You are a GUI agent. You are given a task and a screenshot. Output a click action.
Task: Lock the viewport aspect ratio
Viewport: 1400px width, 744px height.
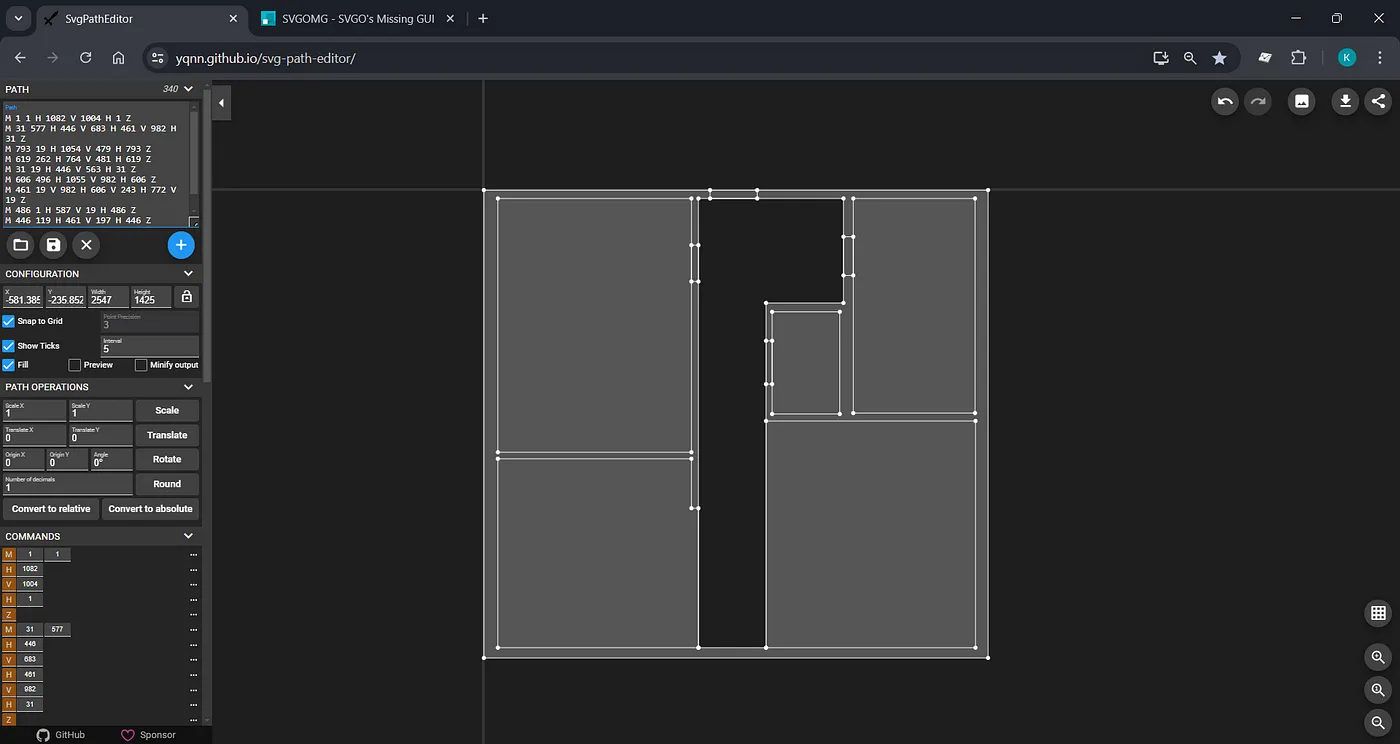186,297
